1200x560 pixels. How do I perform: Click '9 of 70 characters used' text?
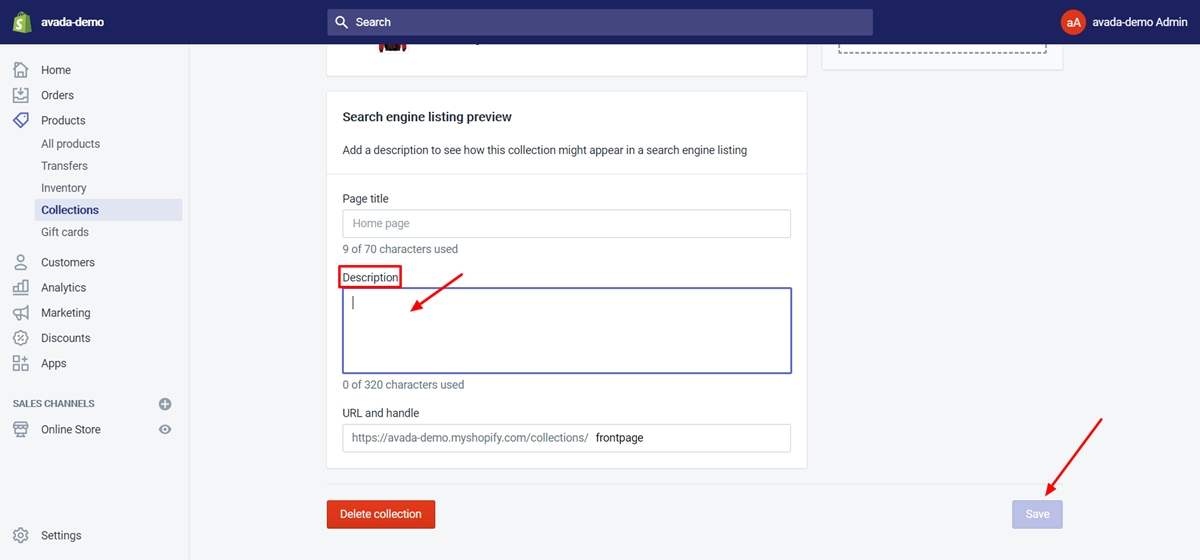[400, 249]
